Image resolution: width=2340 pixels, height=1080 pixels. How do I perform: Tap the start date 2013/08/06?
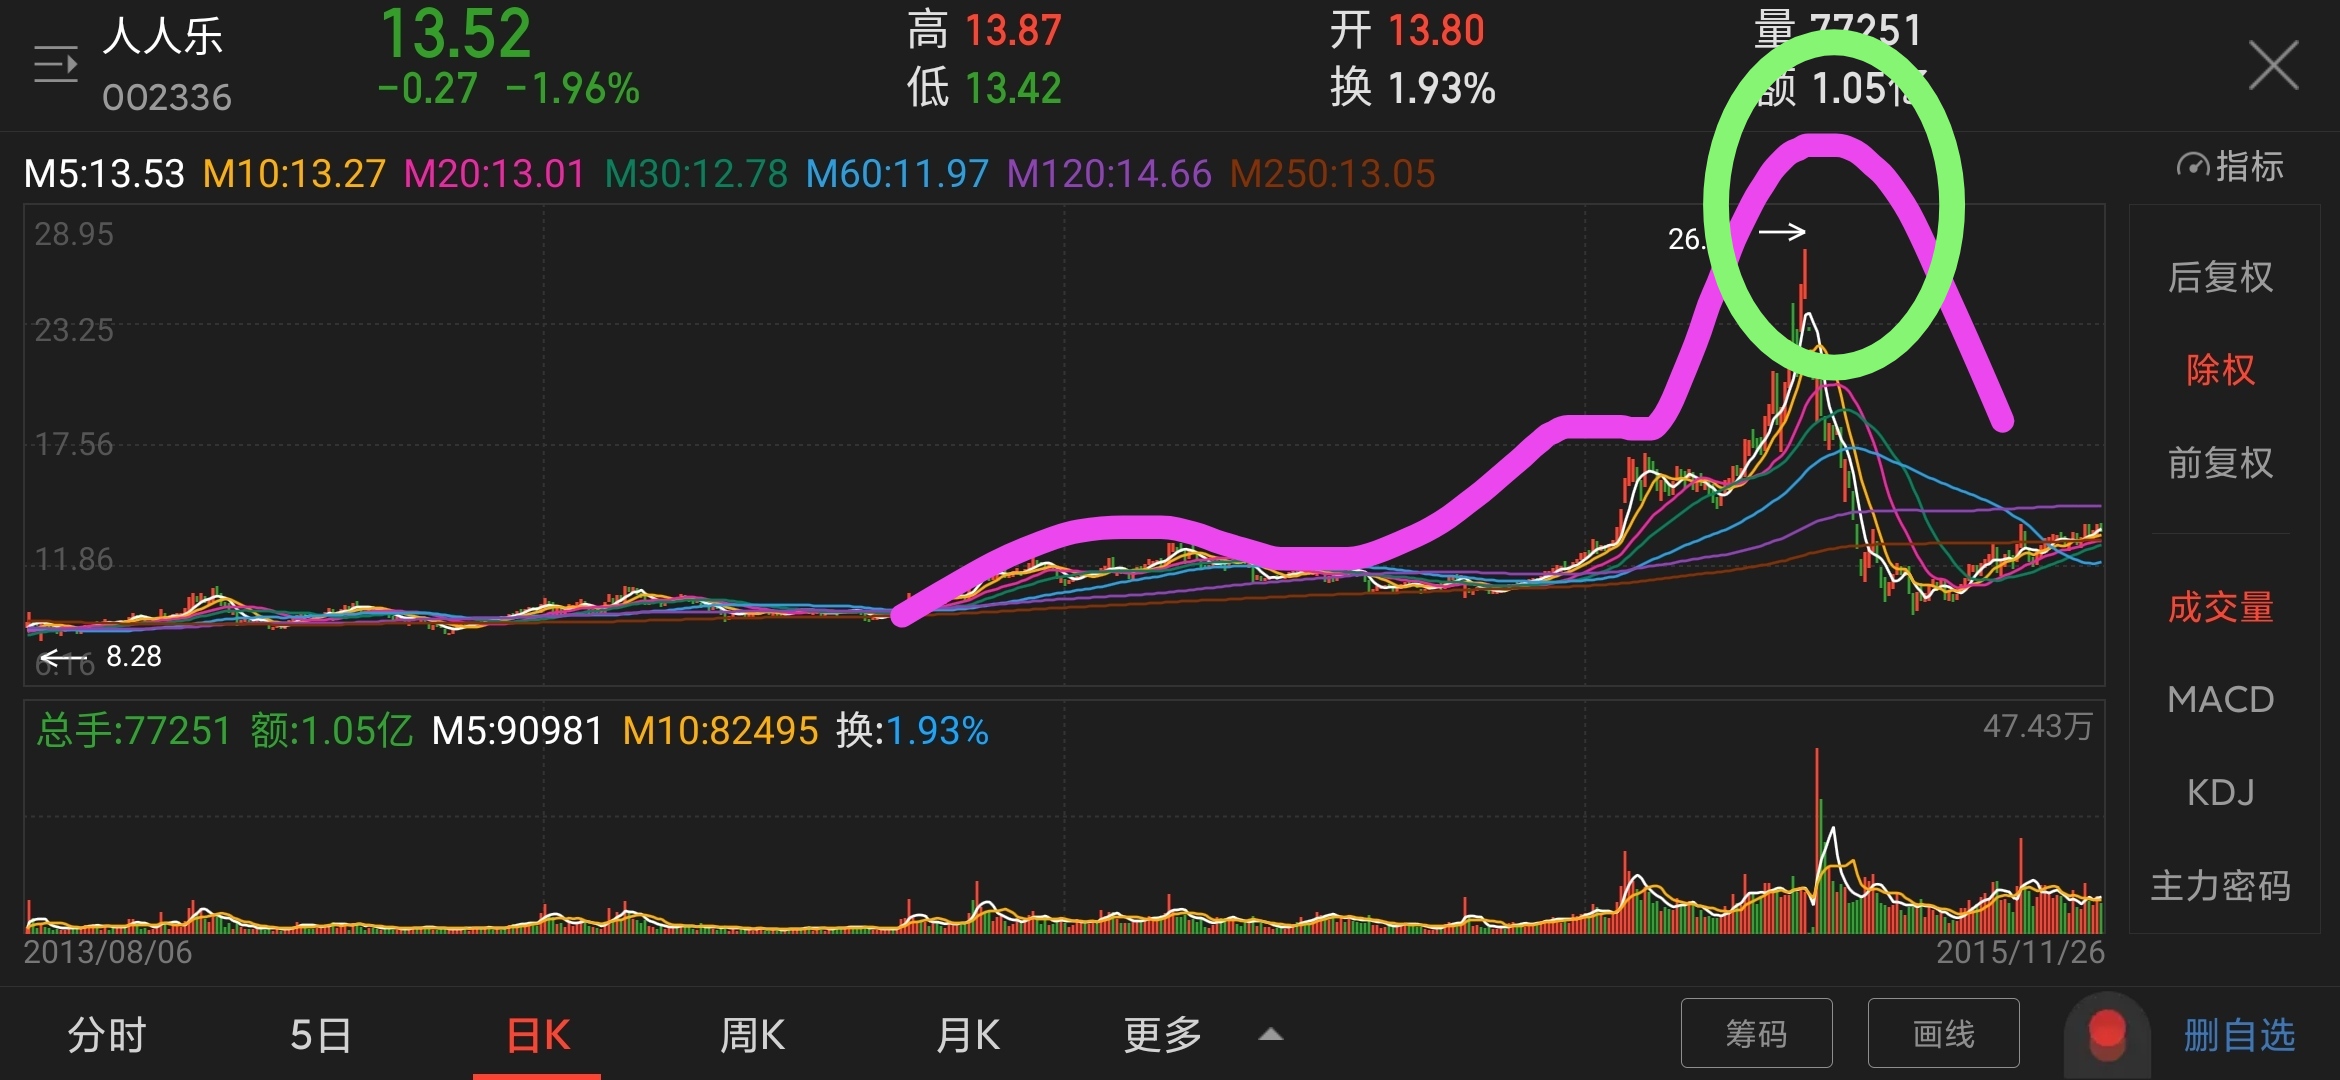[108, 951]
